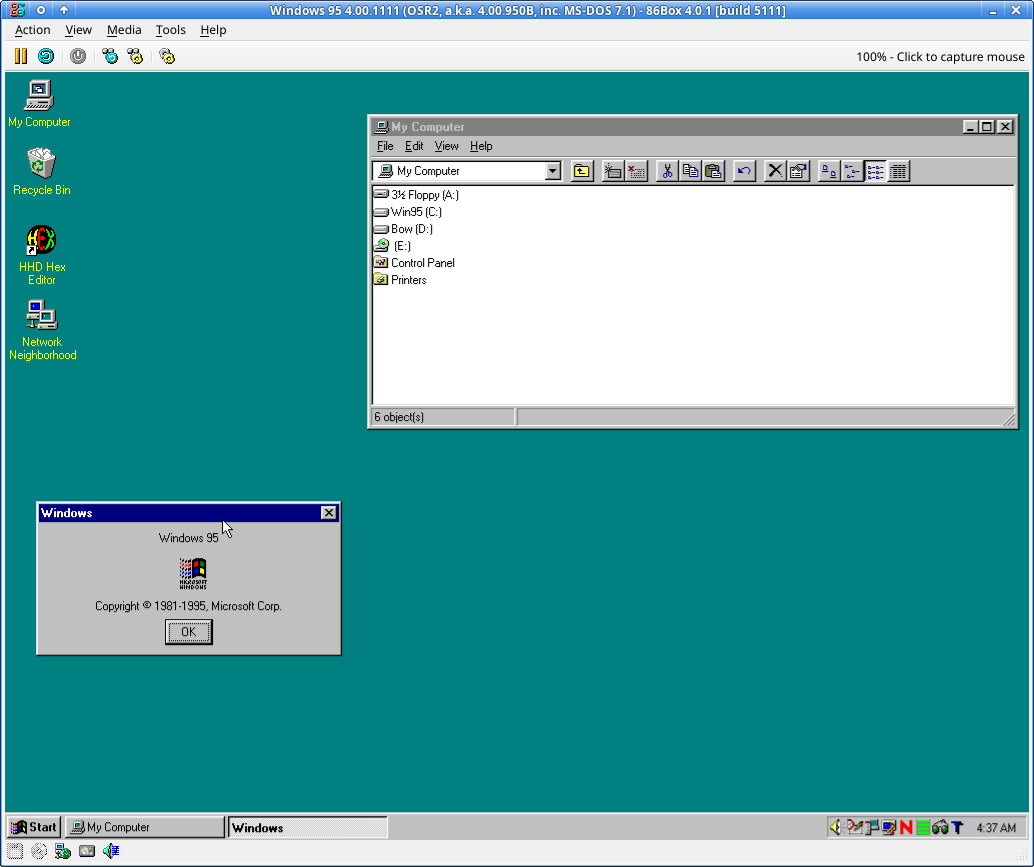Click the display monitor tray icon
This screenshot has height=867, width=1034.
889,827
